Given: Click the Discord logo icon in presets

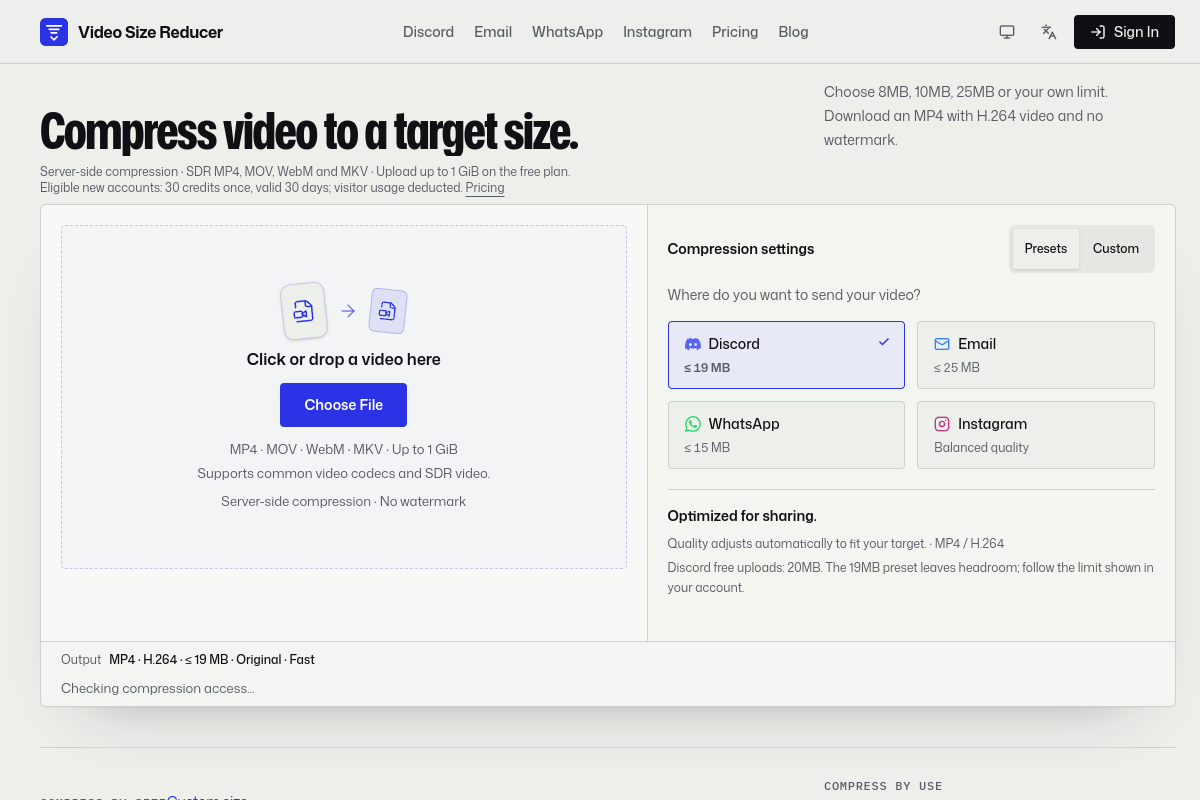Looking at the screenshot, I should pos(692,344).
